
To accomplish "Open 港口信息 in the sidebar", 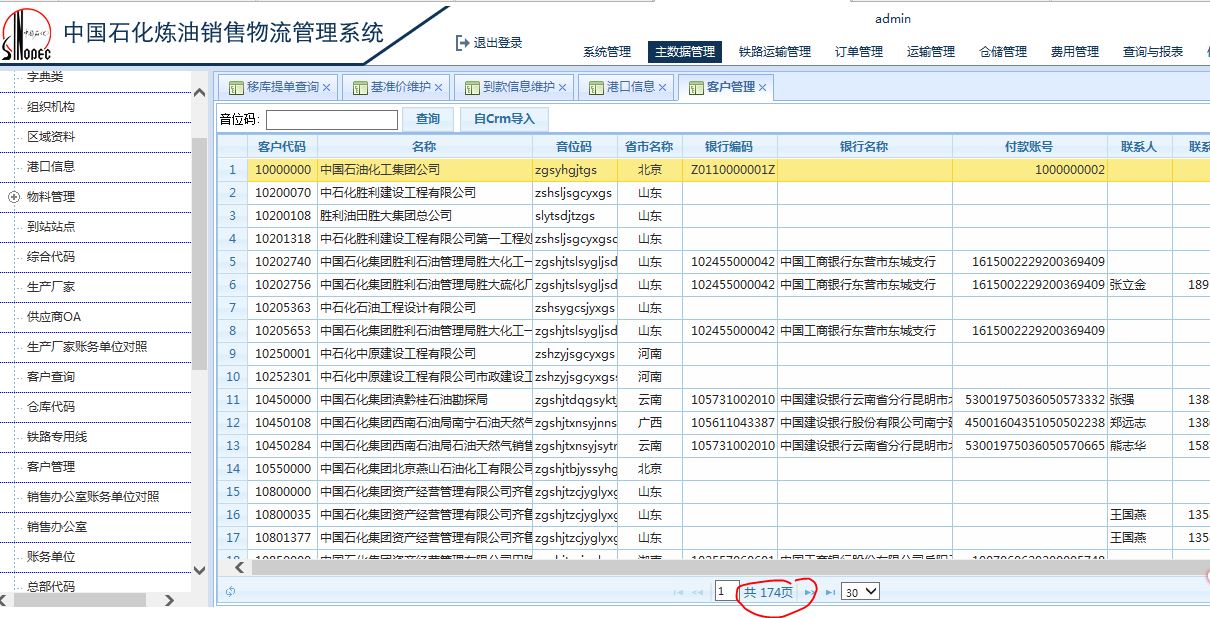I will [x=51, y=167].
